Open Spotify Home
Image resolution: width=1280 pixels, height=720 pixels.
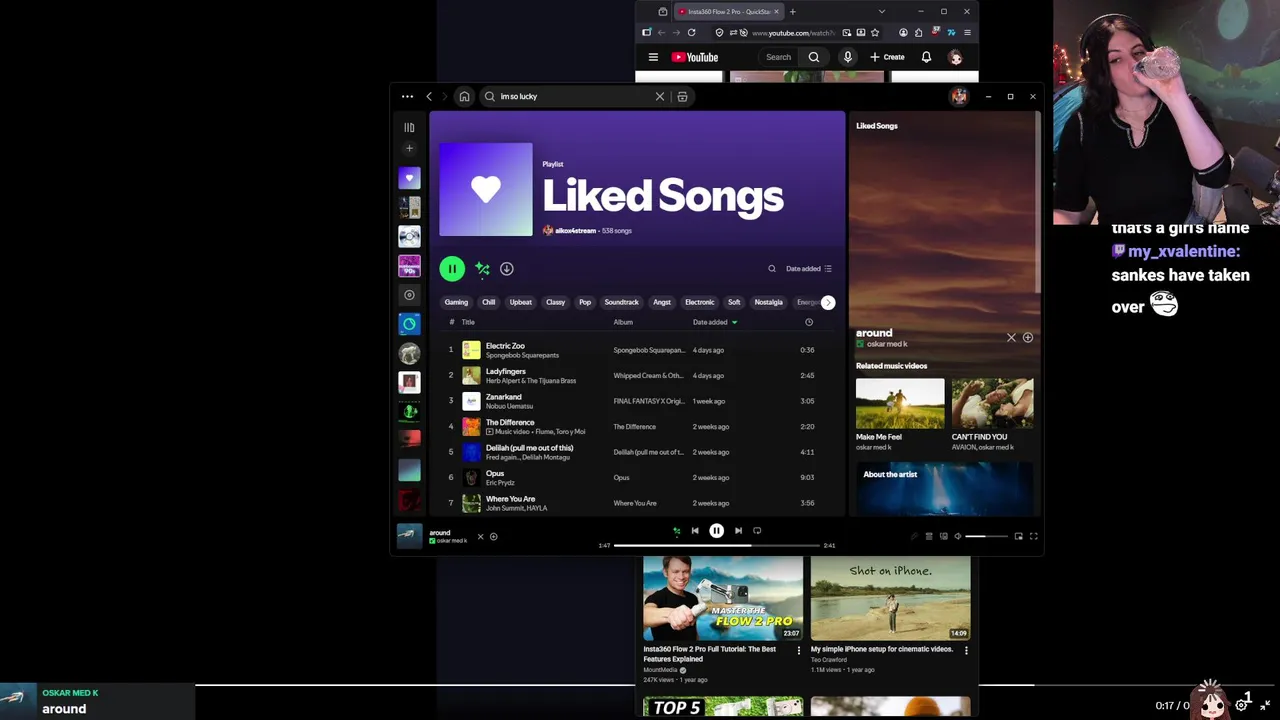464,97
